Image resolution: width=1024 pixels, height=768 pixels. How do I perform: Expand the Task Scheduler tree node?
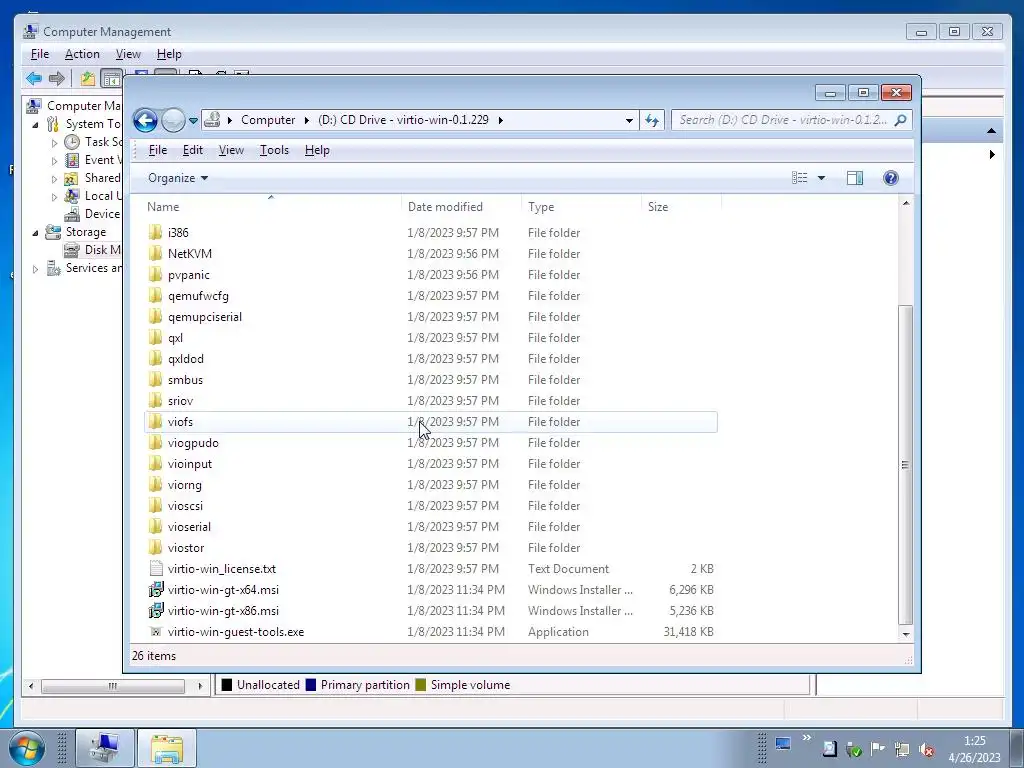tap(54, 142)
